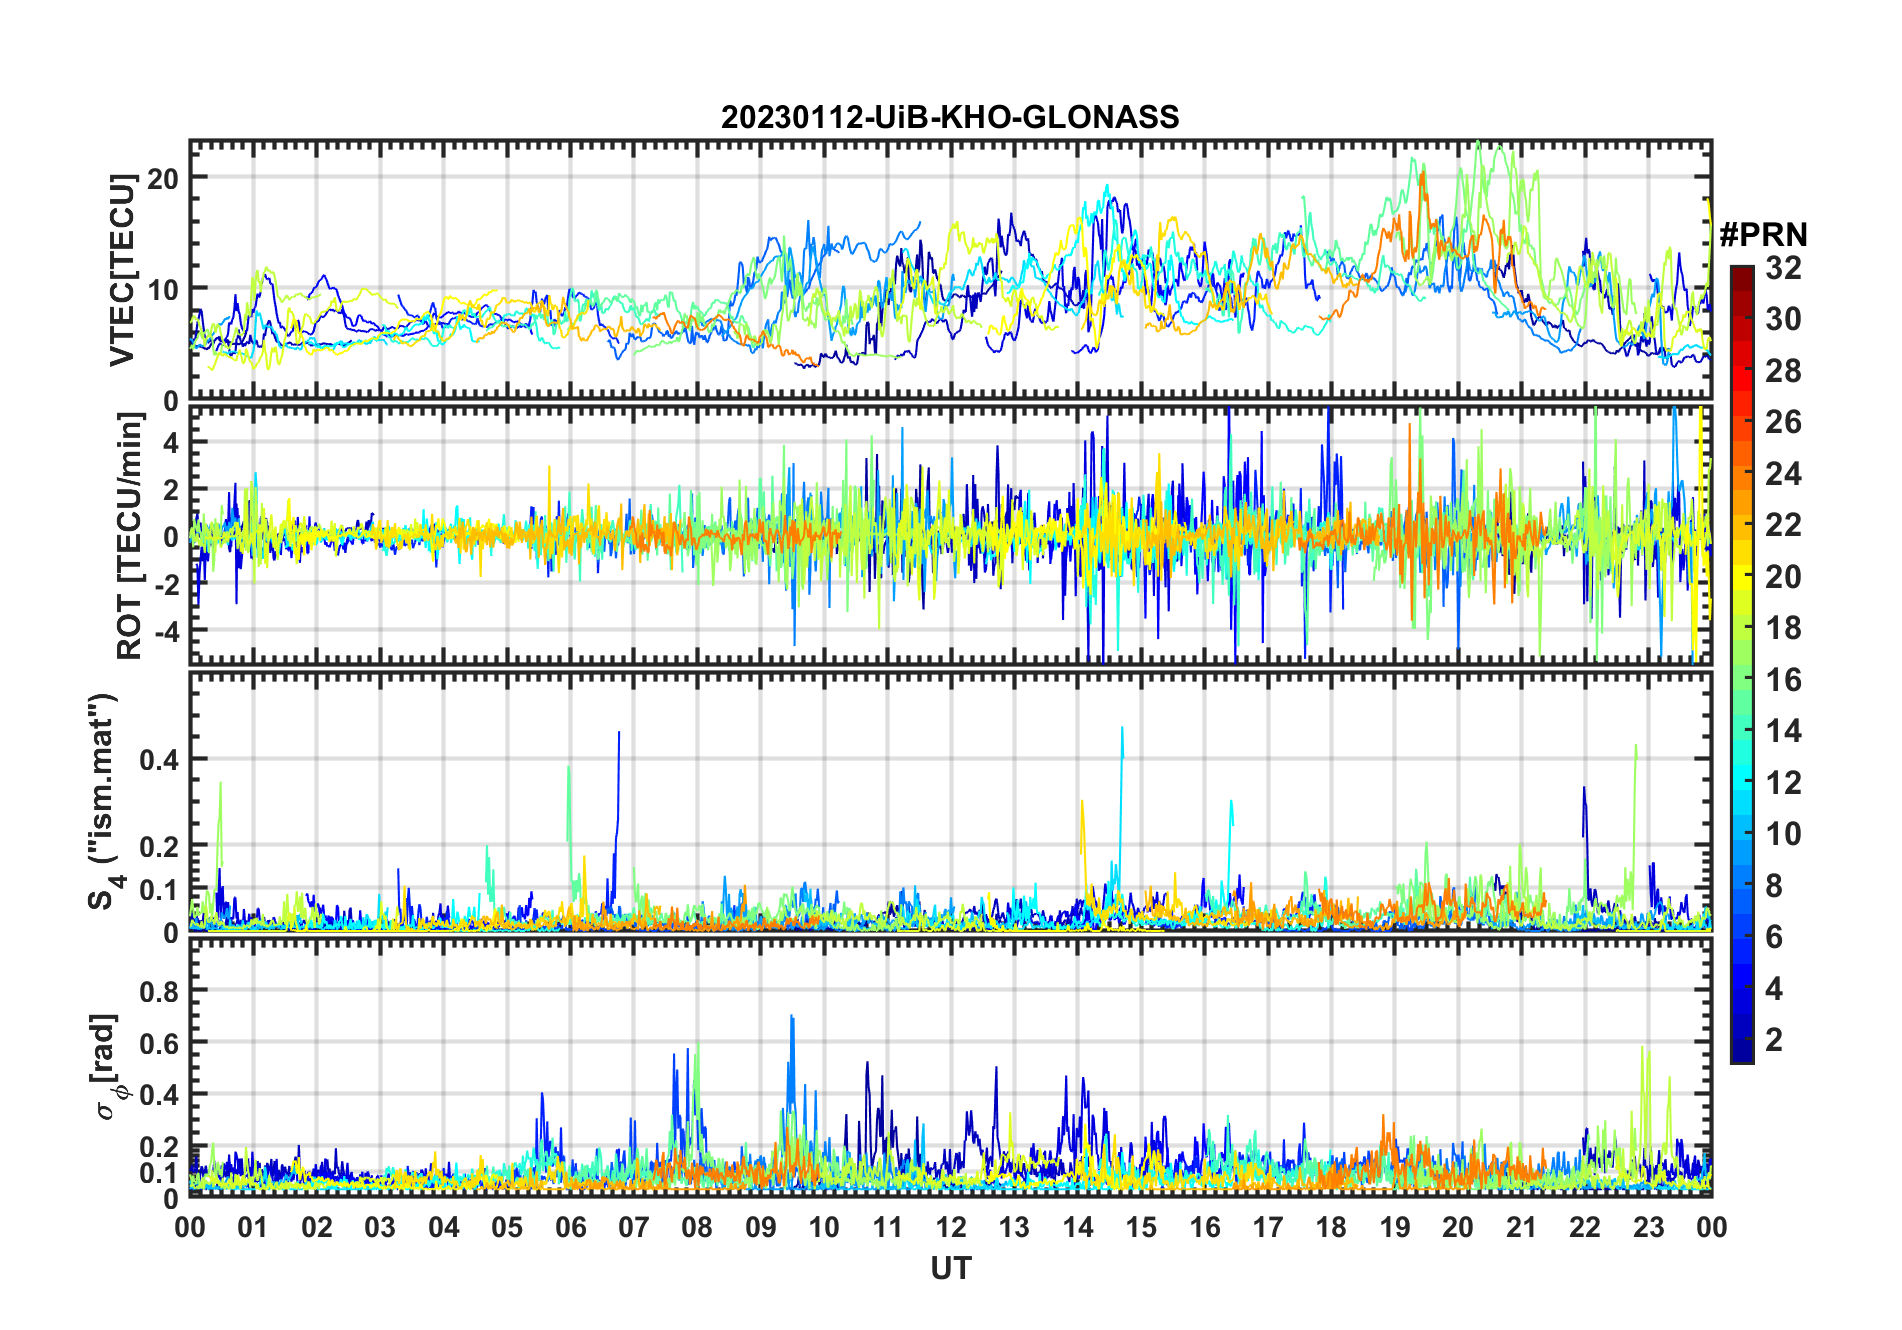
Task: Click the VTEC y-axis tick 20
Action: pyautogui.click(x=162, y=178)
